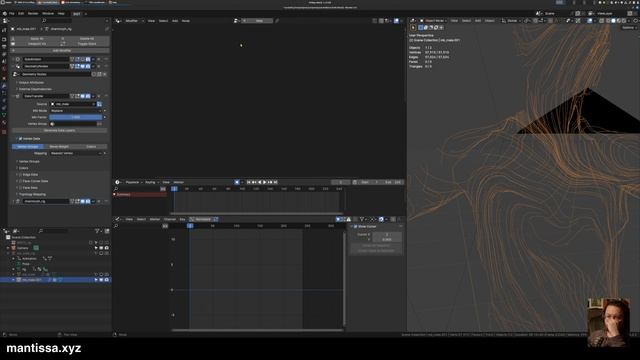
Task: Open the Object Data properties tab (green triangle)
Action: pos(4,115)
